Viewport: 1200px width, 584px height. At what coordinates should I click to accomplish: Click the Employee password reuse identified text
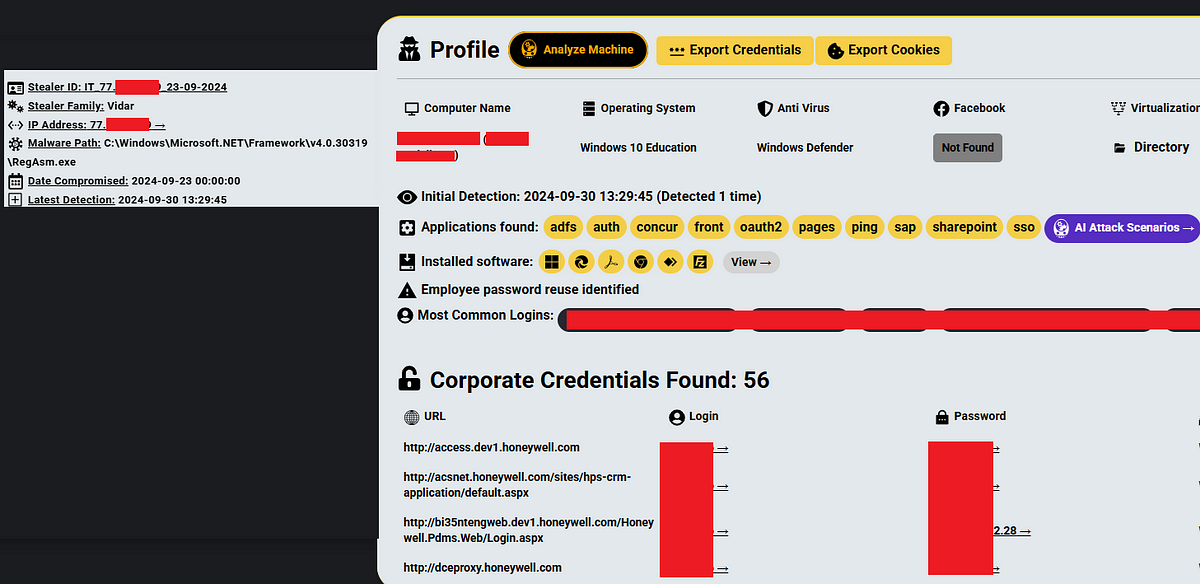point(530,290)
